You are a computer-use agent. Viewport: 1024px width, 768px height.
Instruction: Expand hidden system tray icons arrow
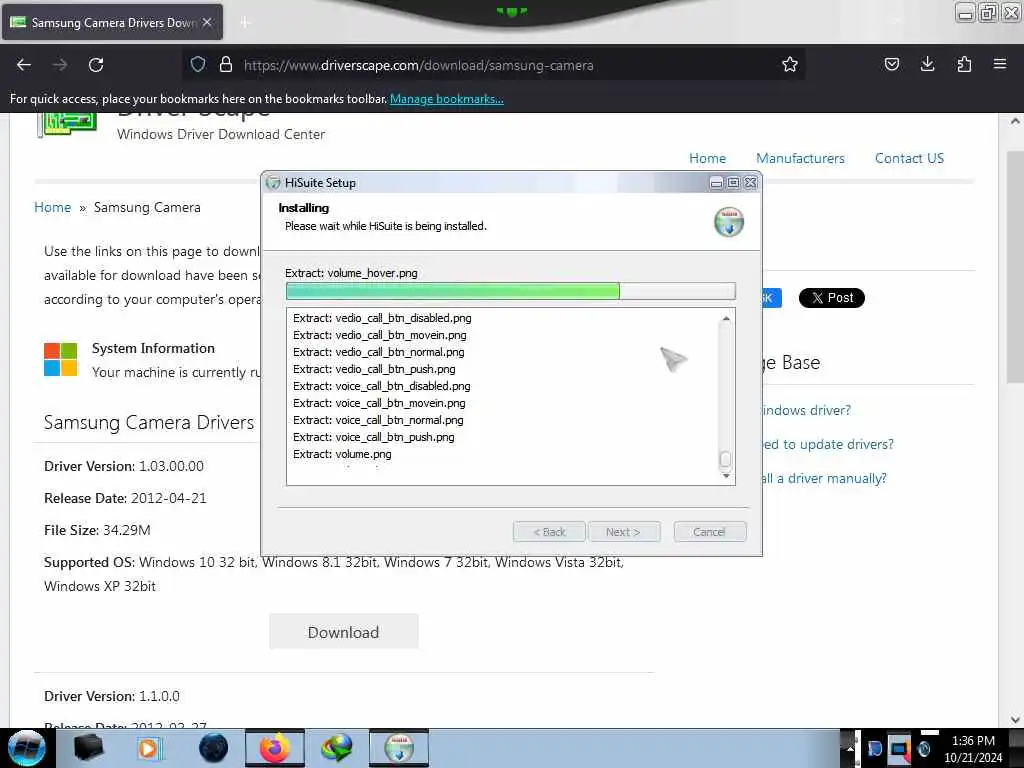[851, 748]
